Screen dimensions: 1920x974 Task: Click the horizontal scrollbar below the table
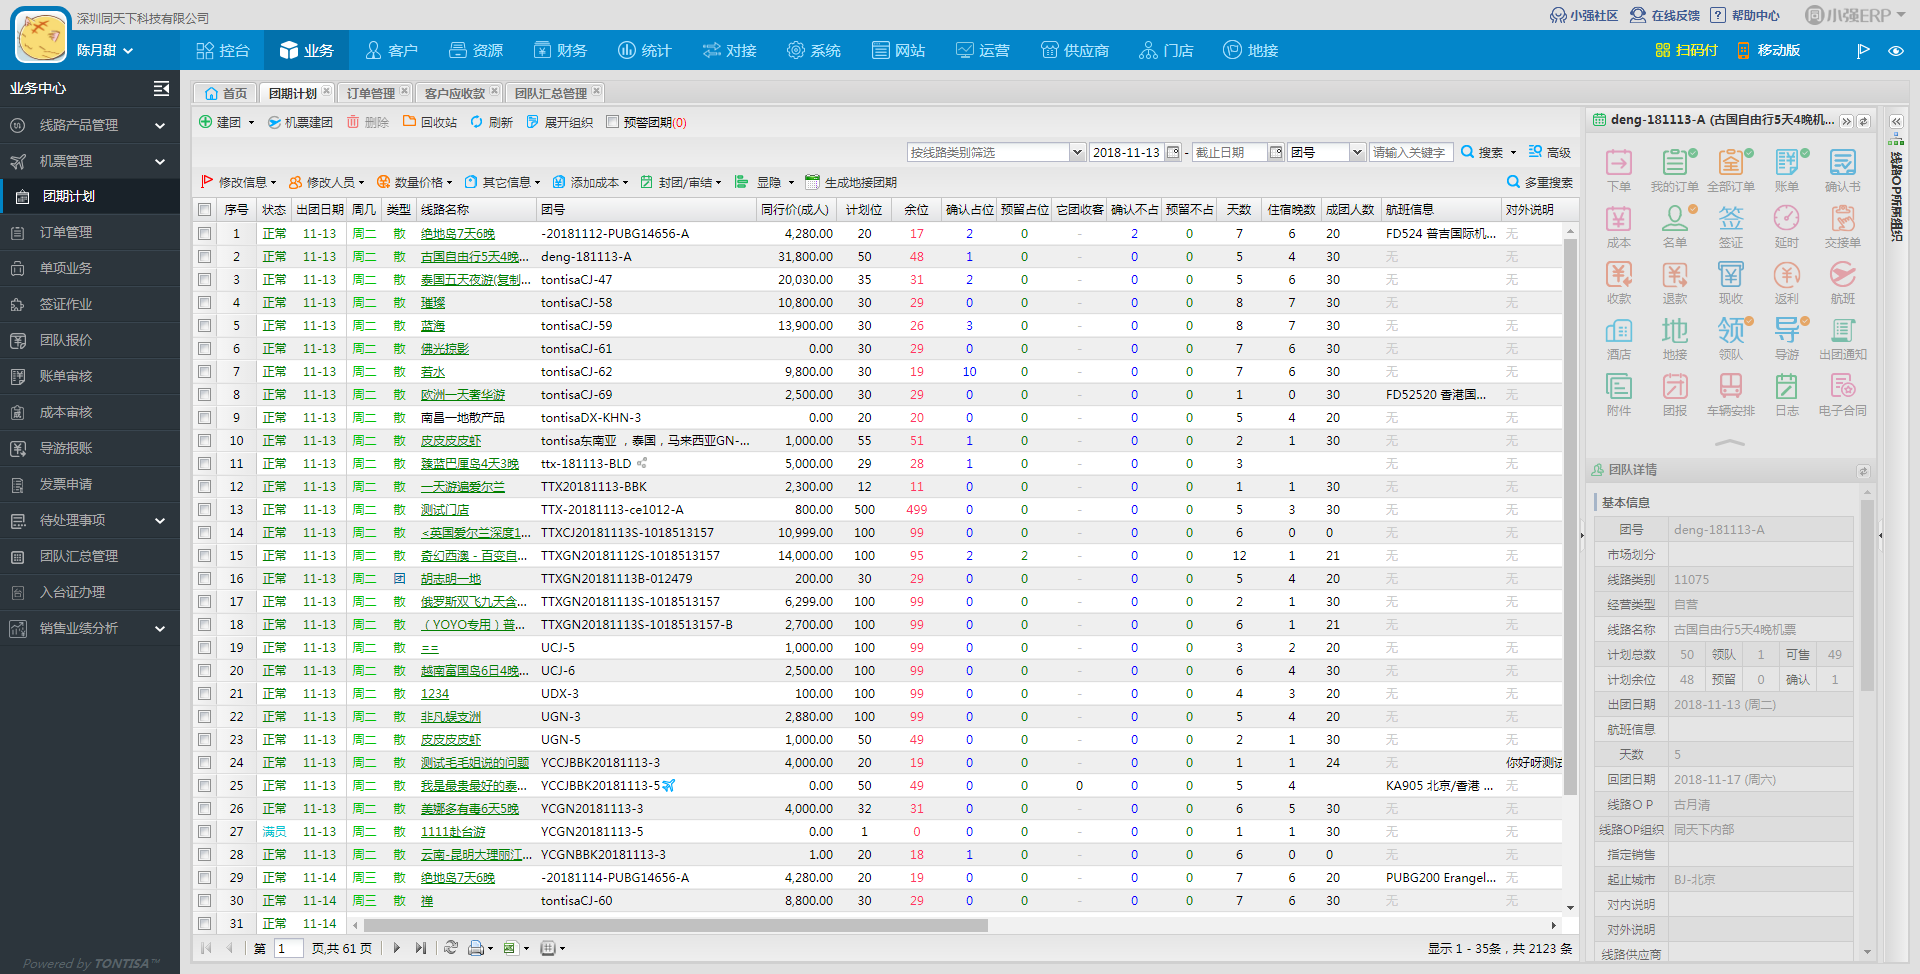675,925
